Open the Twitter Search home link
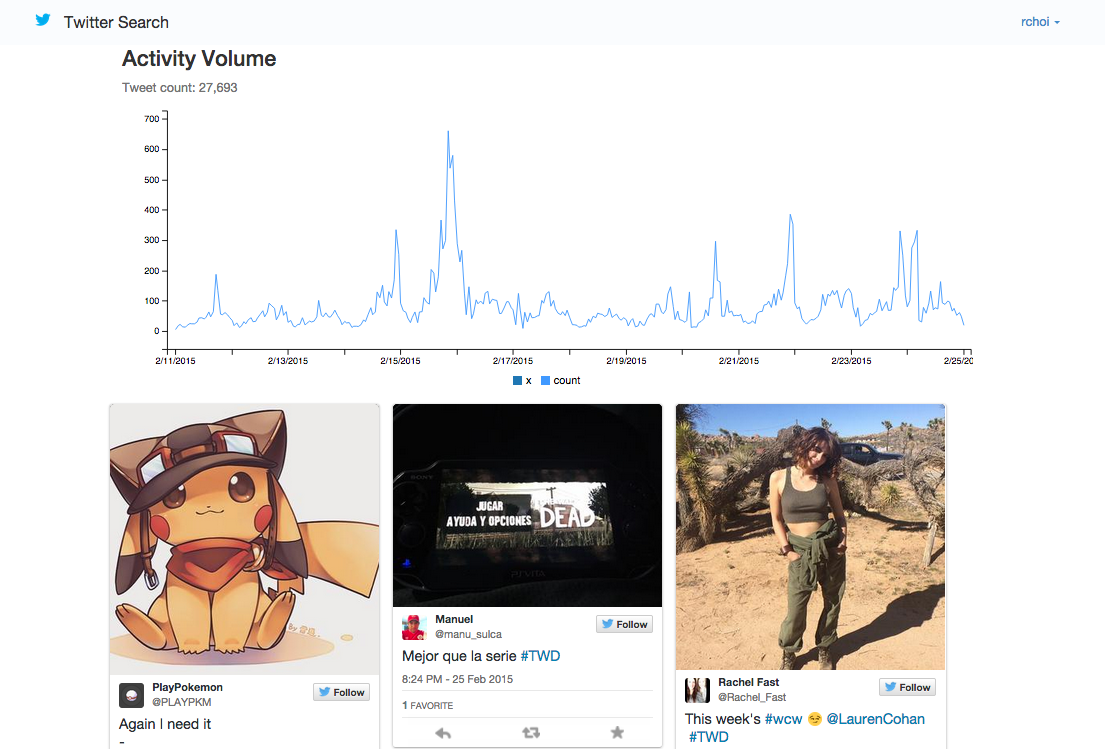The image size is (1105, 749). pos(116,23)
